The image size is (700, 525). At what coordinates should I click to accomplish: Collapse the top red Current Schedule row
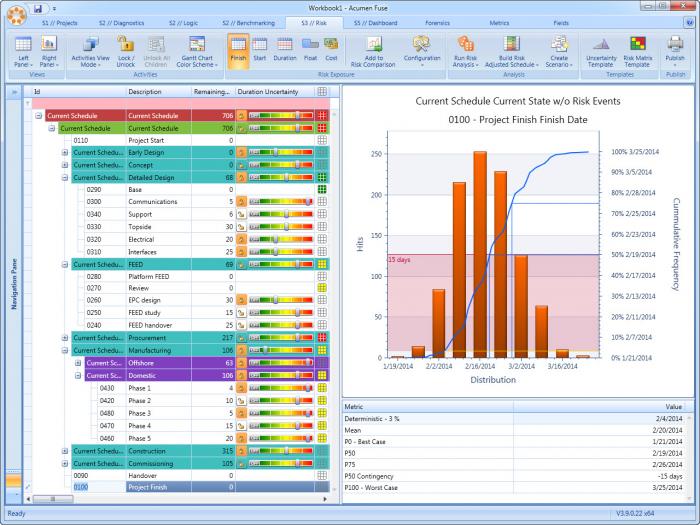tap(39, 116)
